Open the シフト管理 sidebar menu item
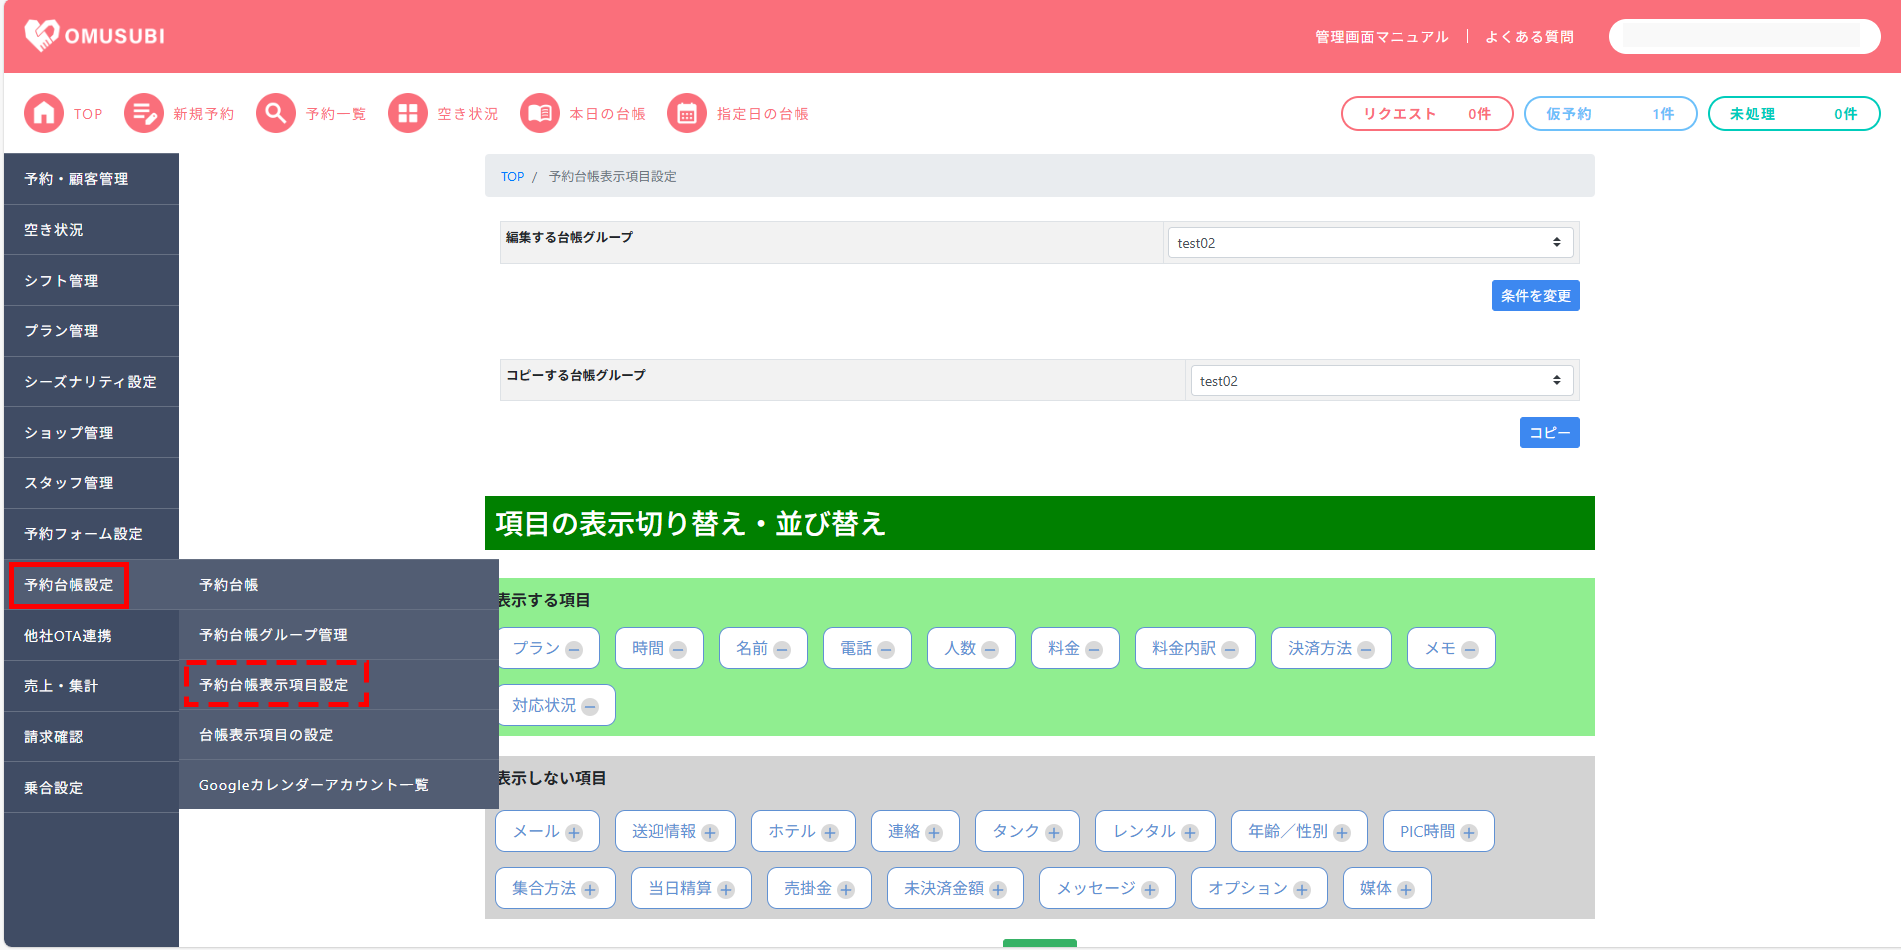The height and width of the screenshot is (950, 1901). 62,281
